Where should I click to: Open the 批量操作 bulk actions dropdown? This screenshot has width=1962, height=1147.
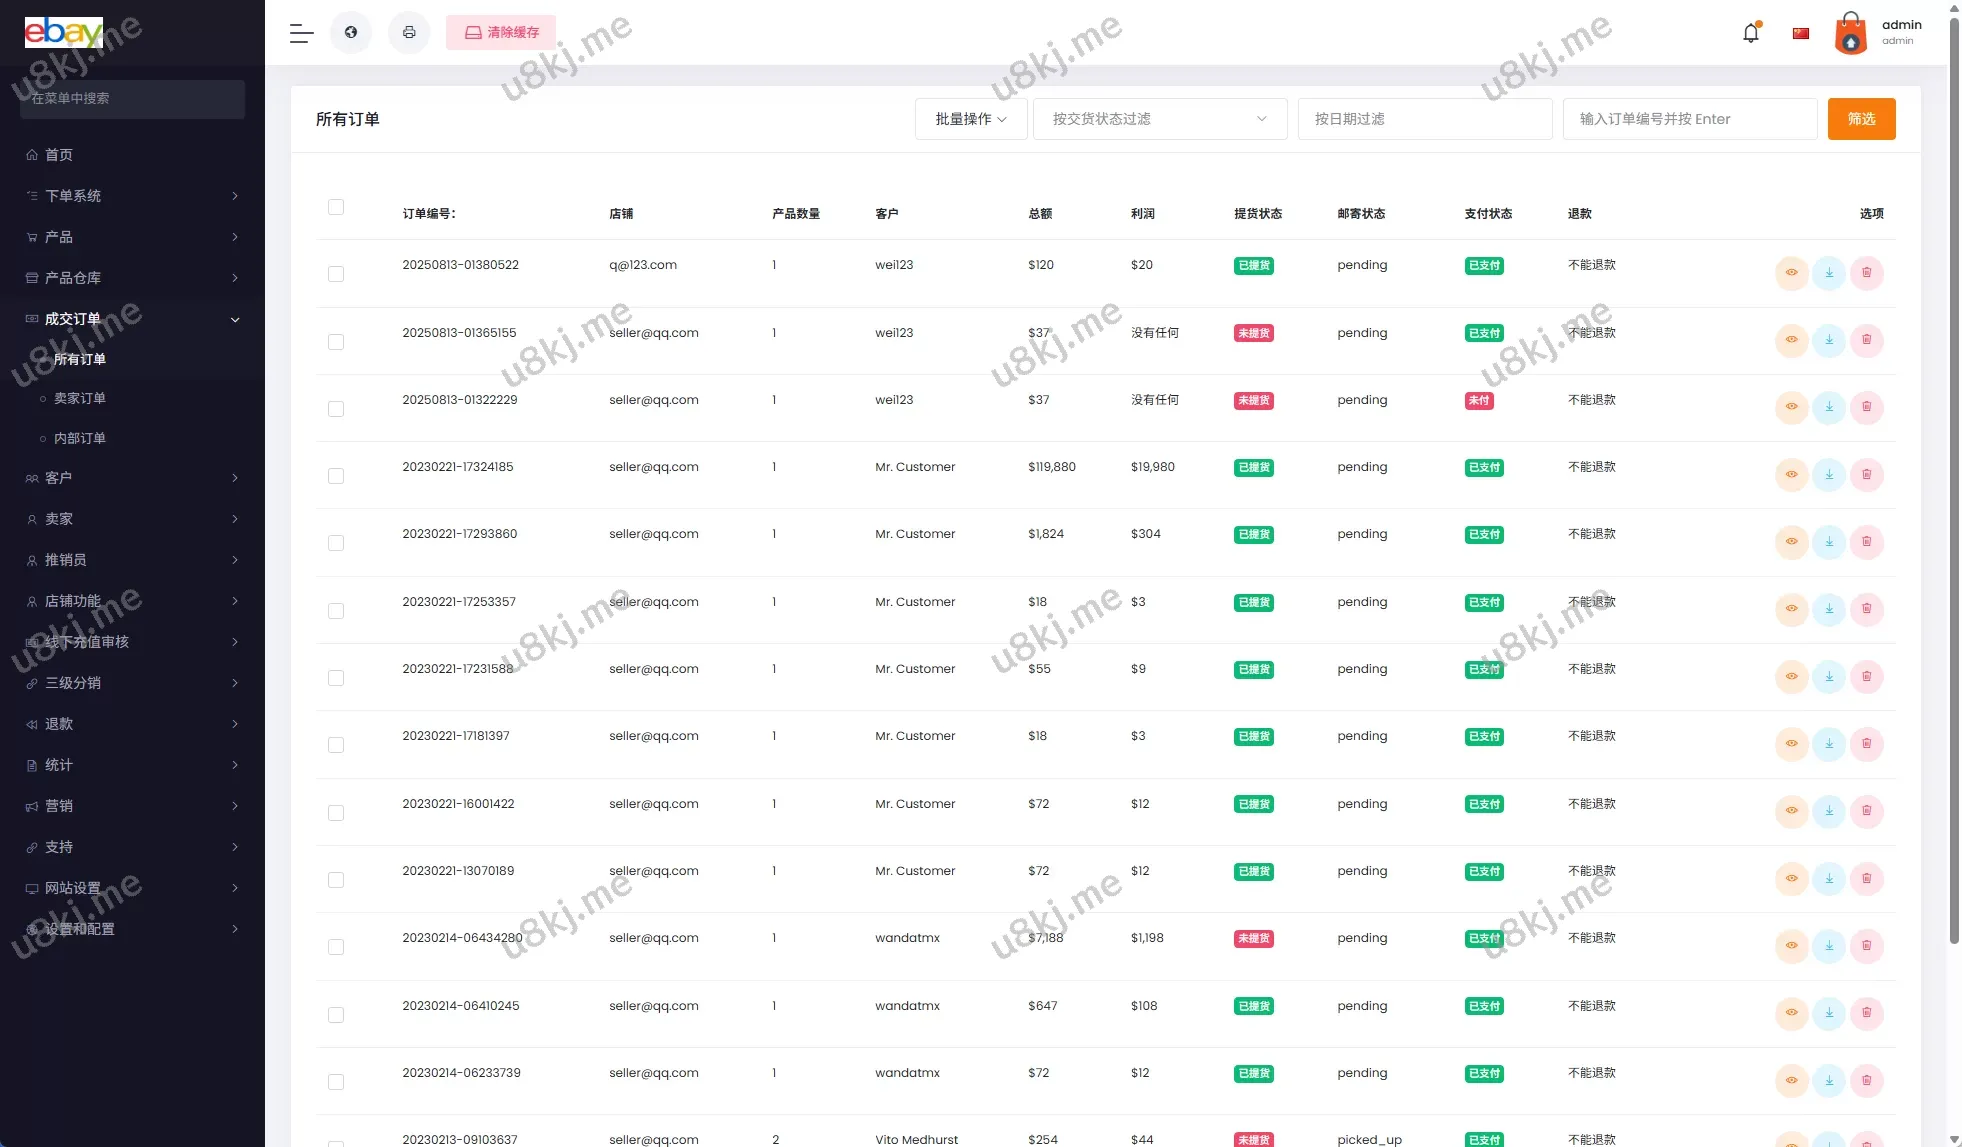point(970,119)
